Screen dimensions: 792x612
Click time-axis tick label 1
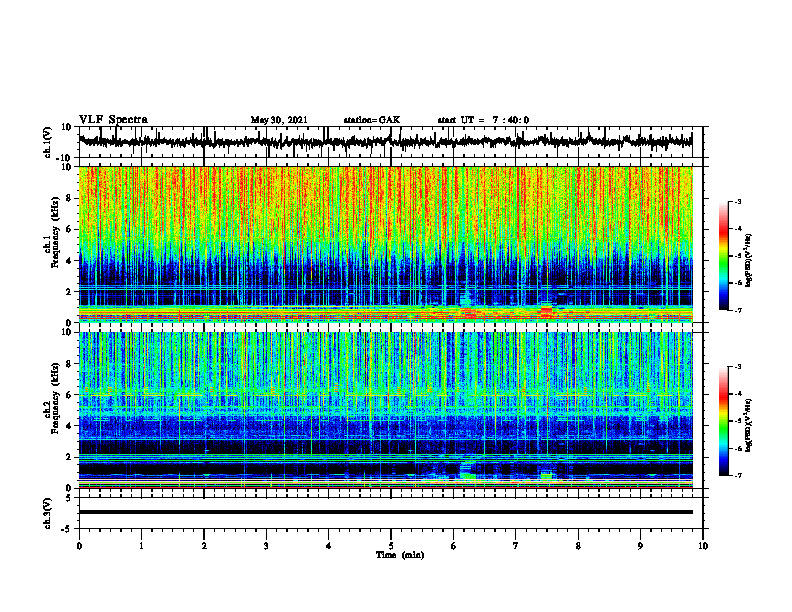141,546
